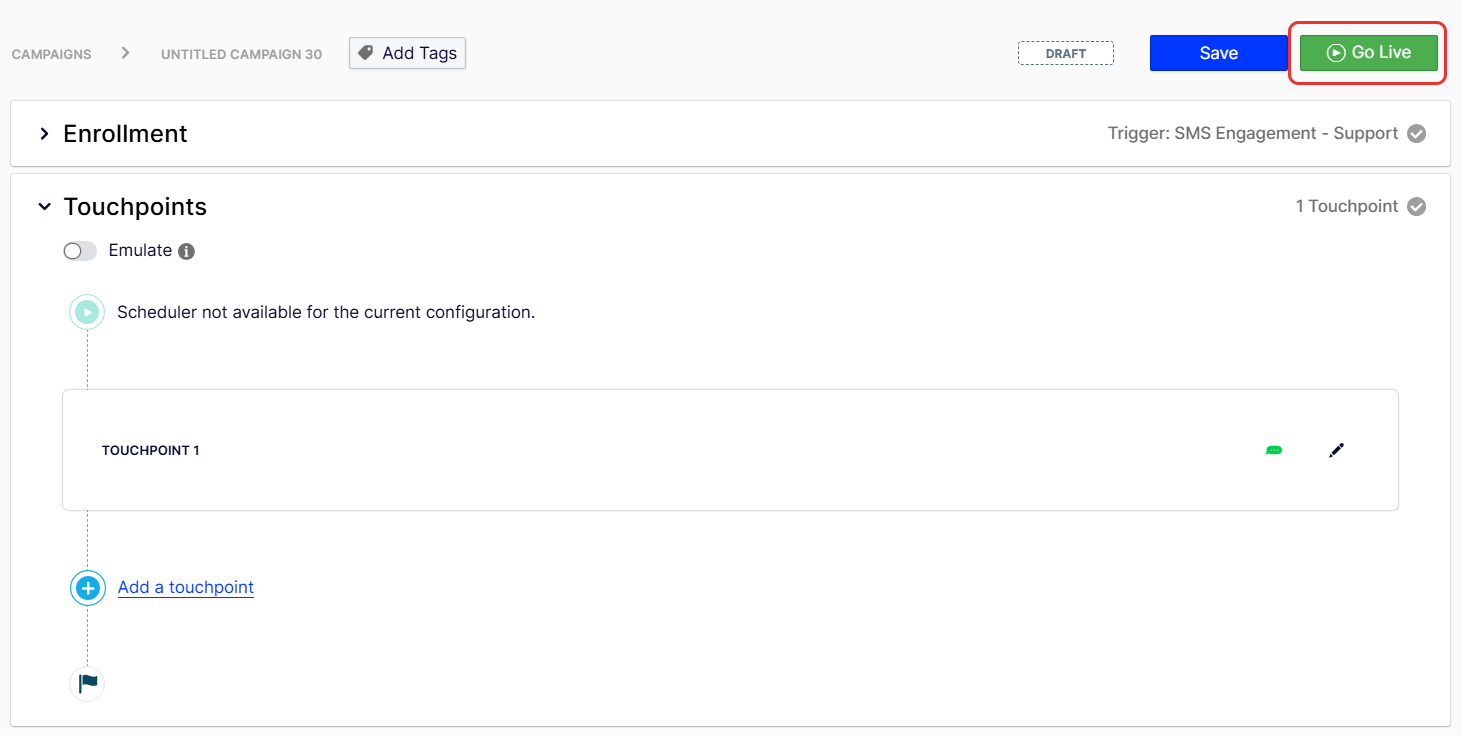Toggle the Emulate switch
1462x735 pixels.
(80, 251)
